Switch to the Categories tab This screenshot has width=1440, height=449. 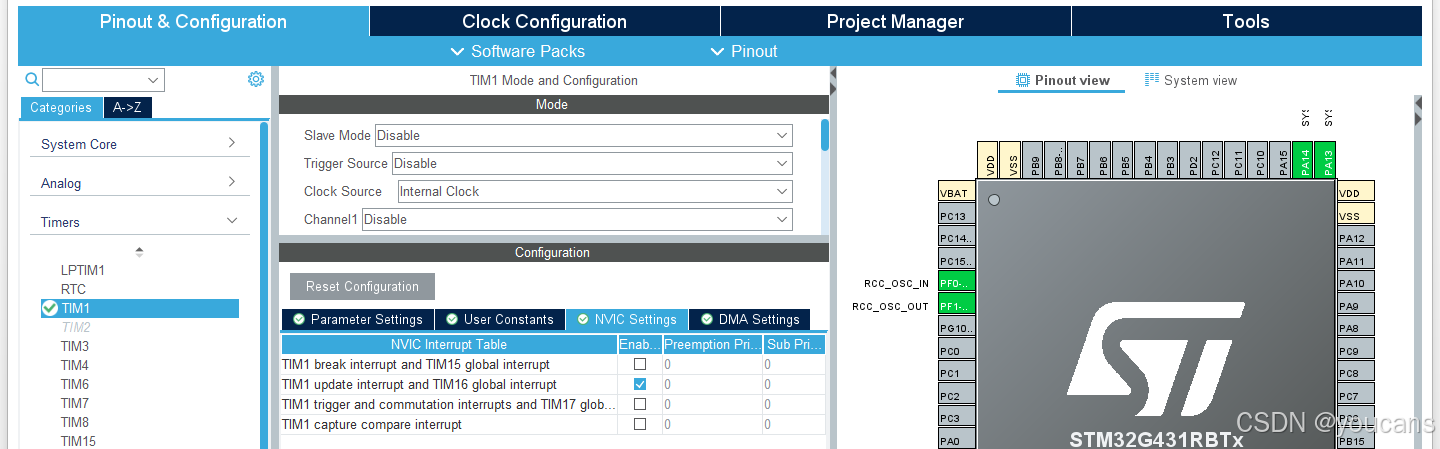[x=61, y=108]
